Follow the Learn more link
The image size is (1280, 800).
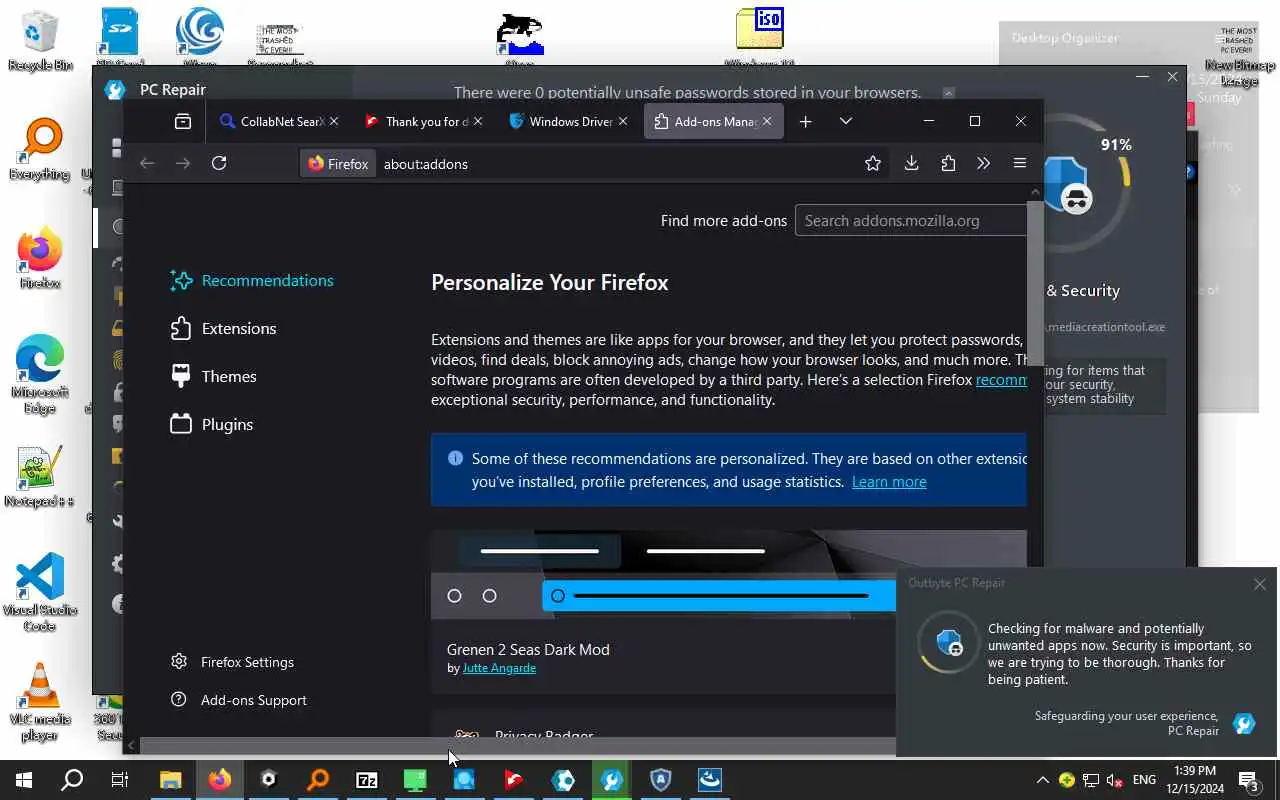(x=889, y=482)
